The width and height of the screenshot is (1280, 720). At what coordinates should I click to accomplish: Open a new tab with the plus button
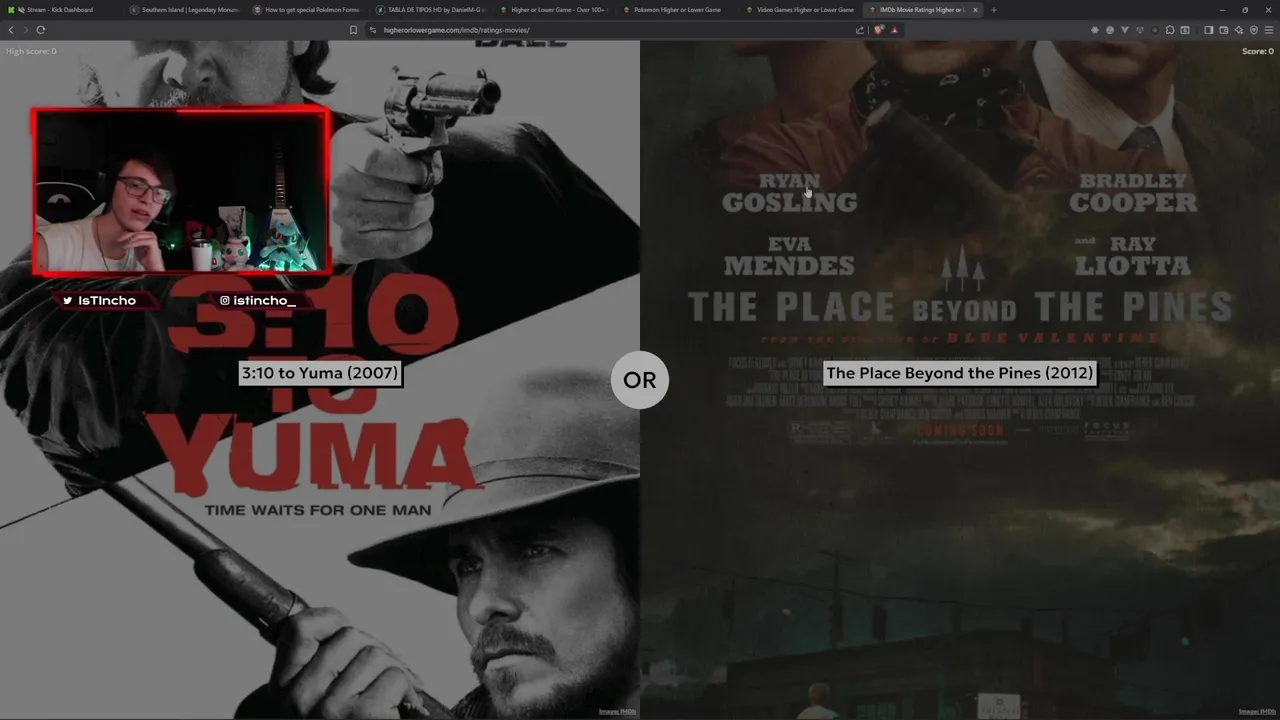pyautogui.click(x=993, y=10)
